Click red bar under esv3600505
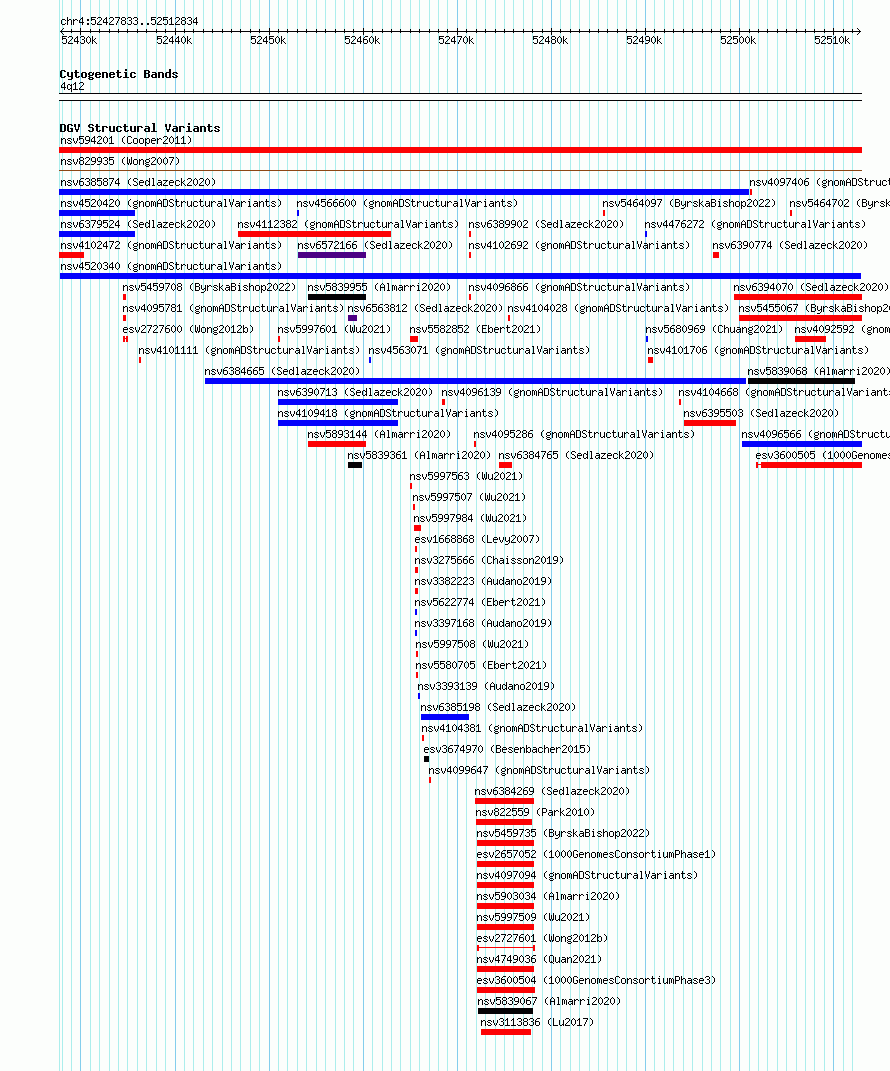This screenshot has width=890, height=1071. (809, 465)
